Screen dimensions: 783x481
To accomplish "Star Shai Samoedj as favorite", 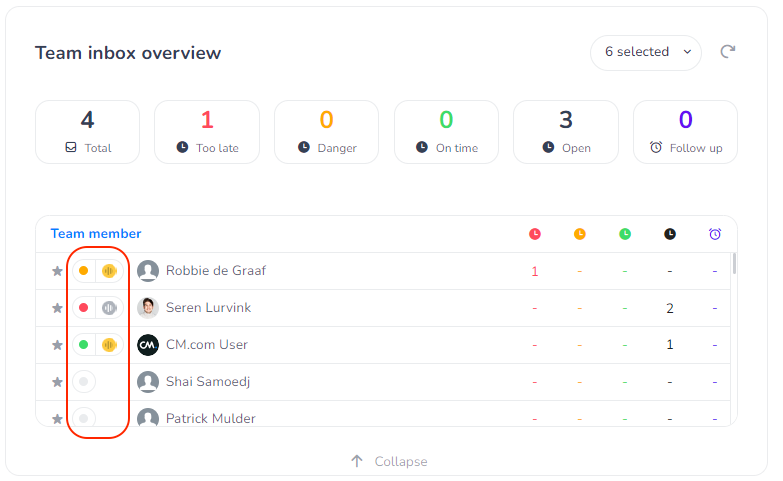I will pos(57,382).
